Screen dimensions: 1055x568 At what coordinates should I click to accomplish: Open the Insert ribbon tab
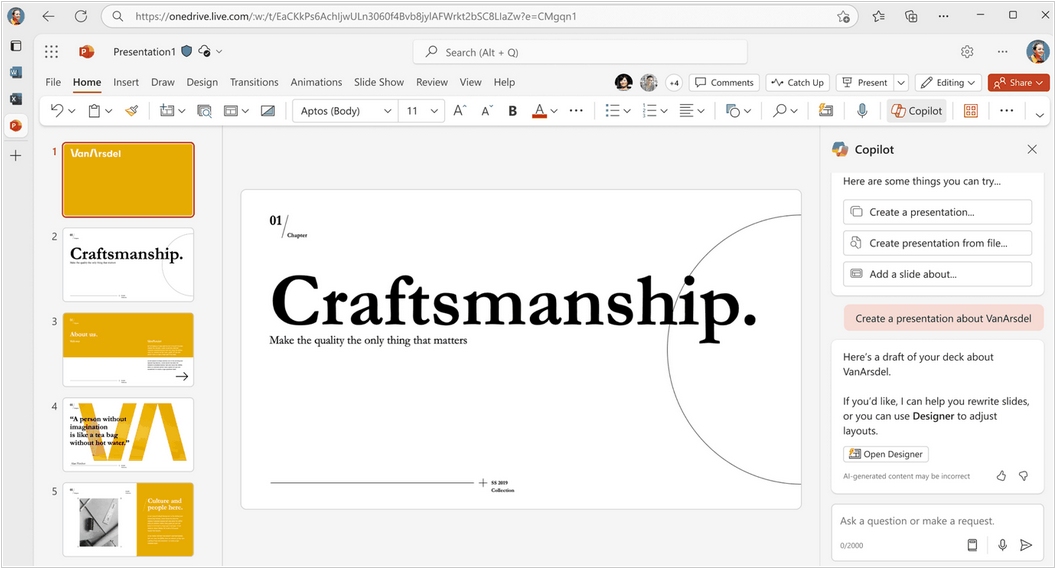[126, 82]
